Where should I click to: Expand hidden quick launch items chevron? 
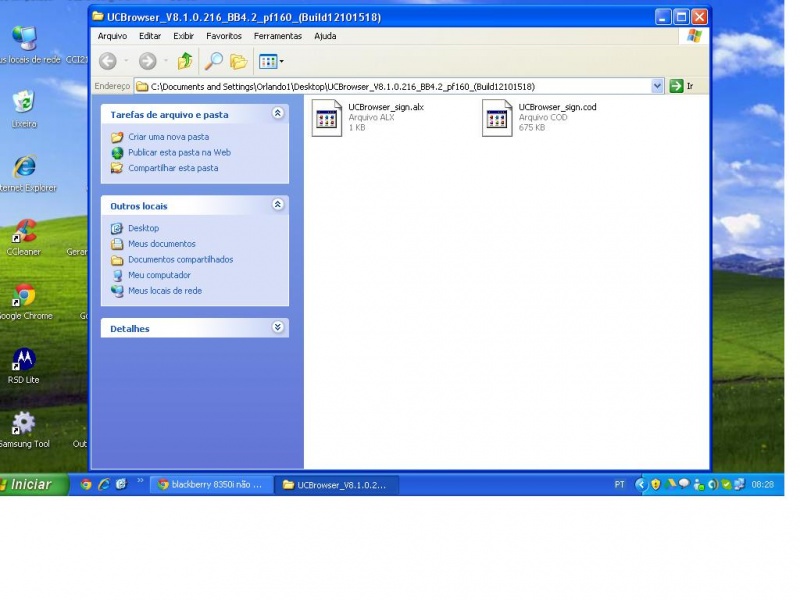click(140, 481)
